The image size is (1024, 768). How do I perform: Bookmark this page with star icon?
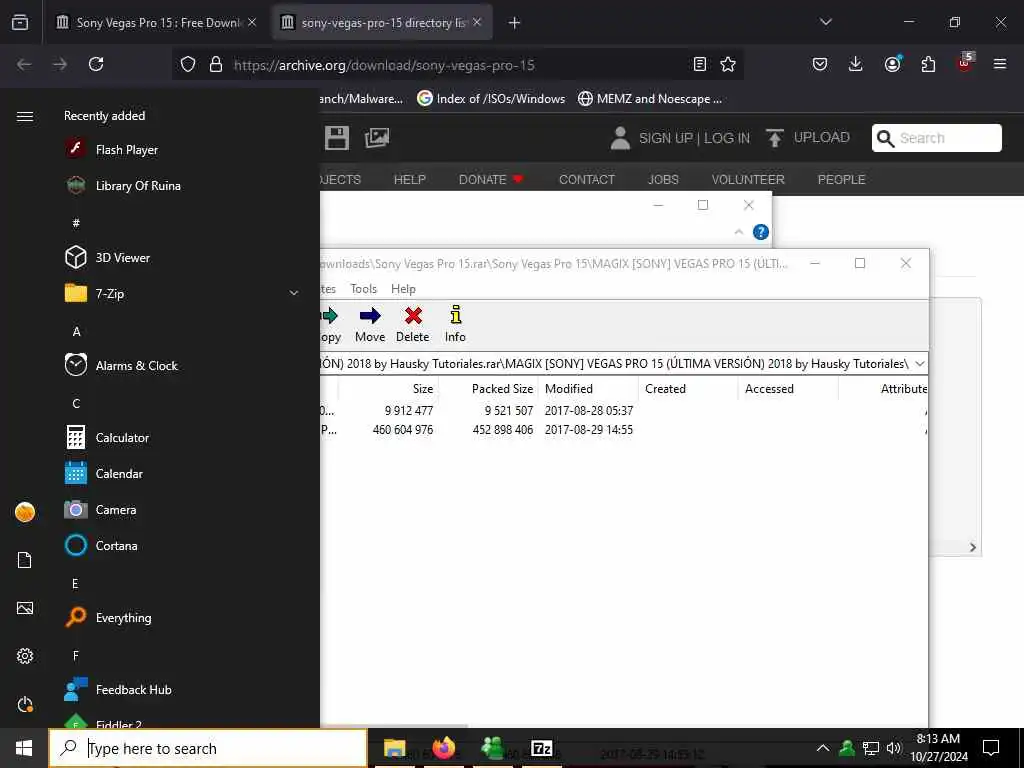tap(728, 64)
